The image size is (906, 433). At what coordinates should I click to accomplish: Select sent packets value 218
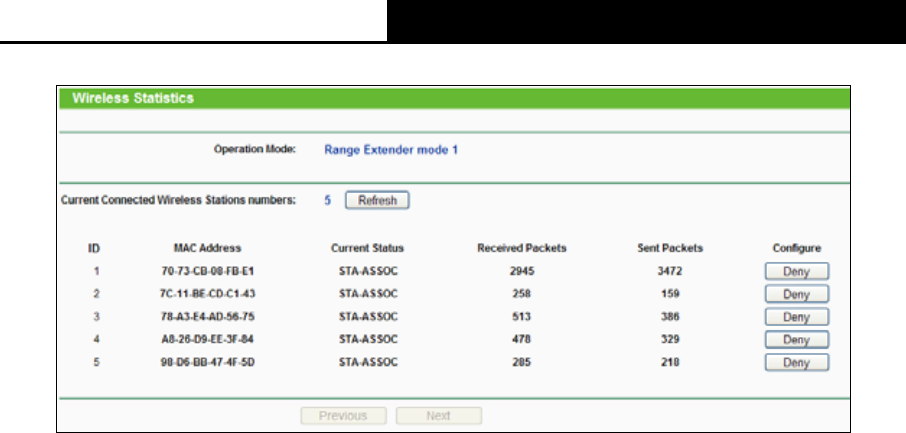coord(670,362)
